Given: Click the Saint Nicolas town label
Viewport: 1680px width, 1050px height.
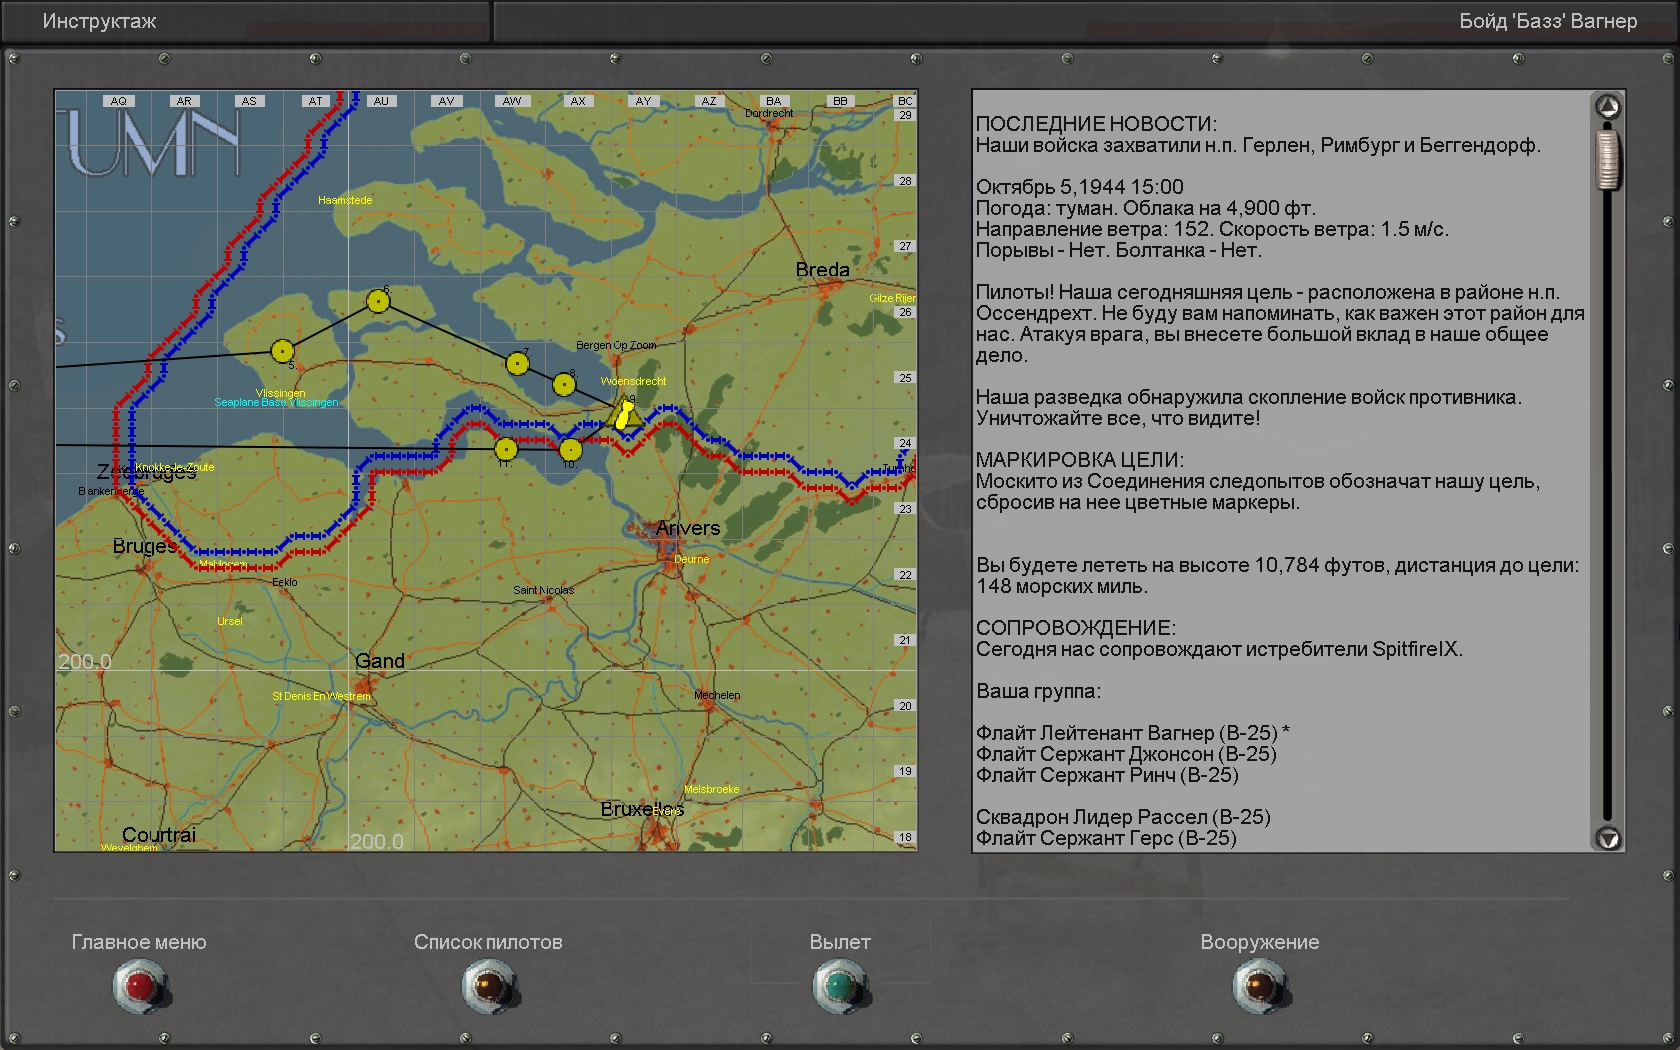Looking at the screenshot, I should coord(543,590).
